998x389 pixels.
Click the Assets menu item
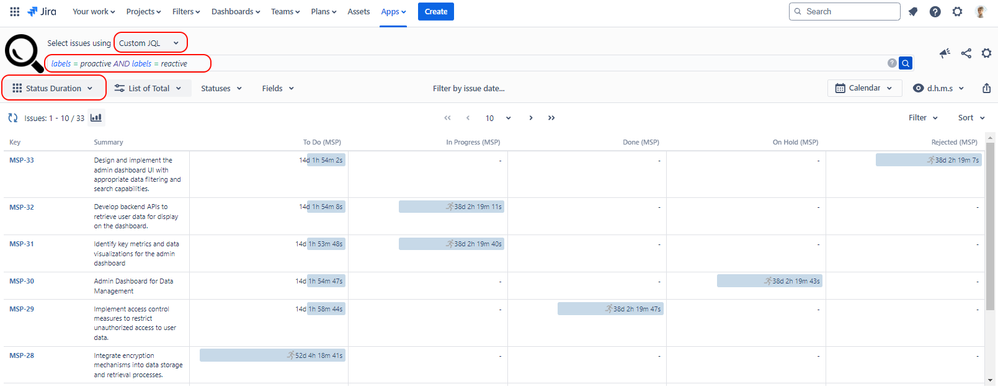click(359, 11)
